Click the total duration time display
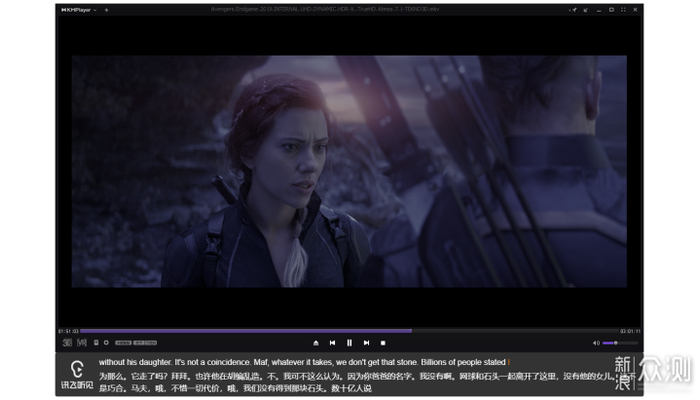This screenshot has width=700, height=400. coord(630,331)
